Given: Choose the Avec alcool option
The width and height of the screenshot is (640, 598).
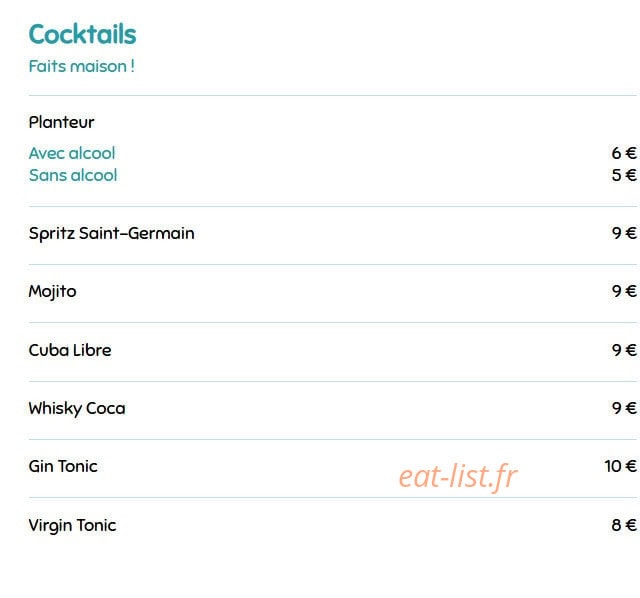Looking at the screenshot, I should pyautogui.click(x=72, y=153).
